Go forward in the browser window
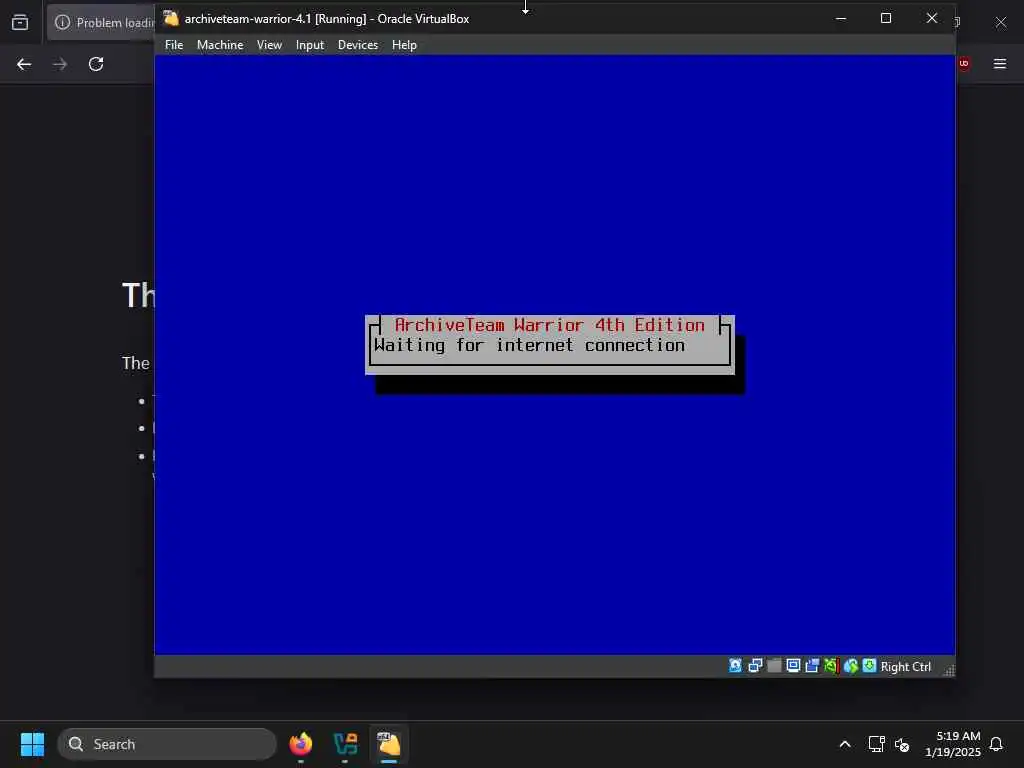1024x768 pixels. pos(60,64)
